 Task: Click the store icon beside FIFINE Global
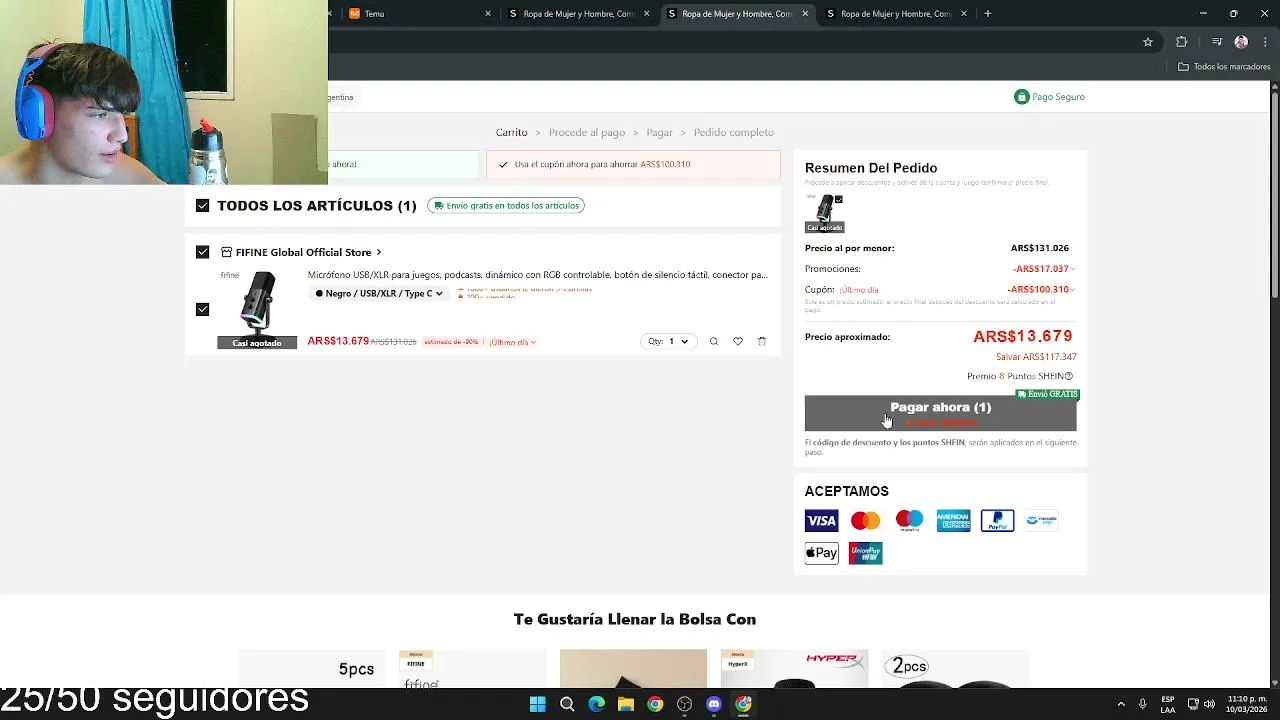(x=227, y=252)
